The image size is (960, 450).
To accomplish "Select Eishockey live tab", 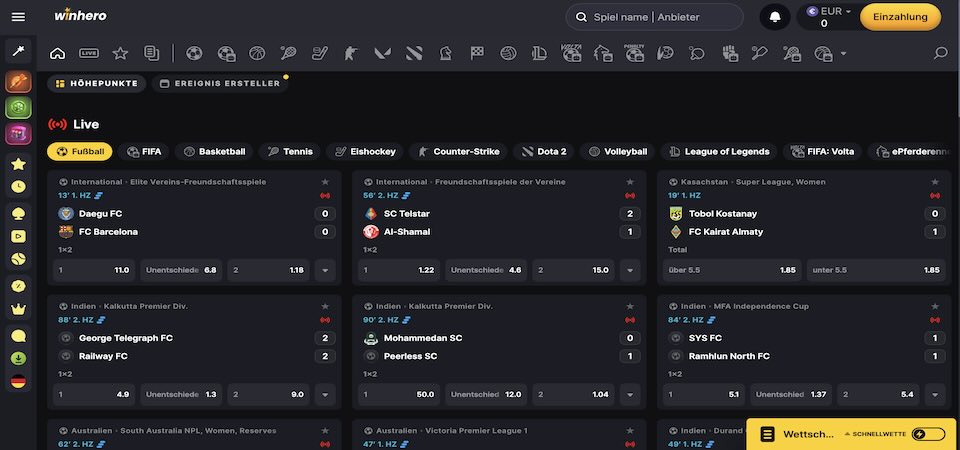I will point(365,151).
